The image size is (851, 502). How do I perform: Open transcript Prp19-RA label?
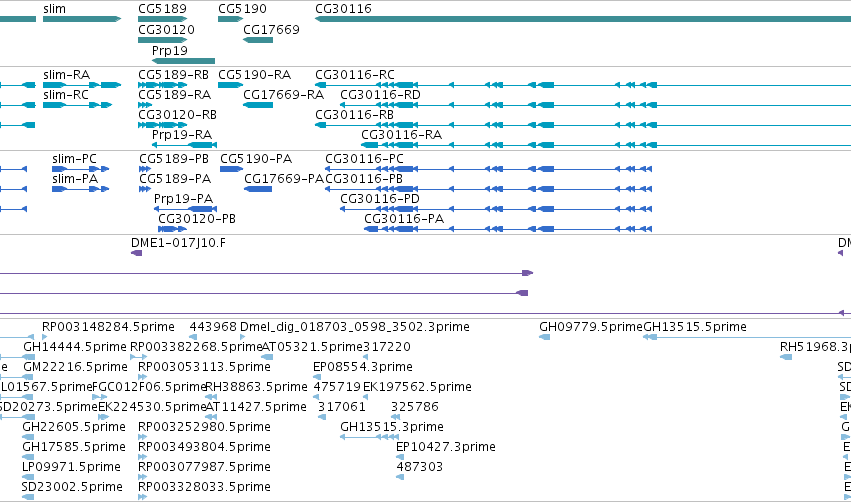182,135
